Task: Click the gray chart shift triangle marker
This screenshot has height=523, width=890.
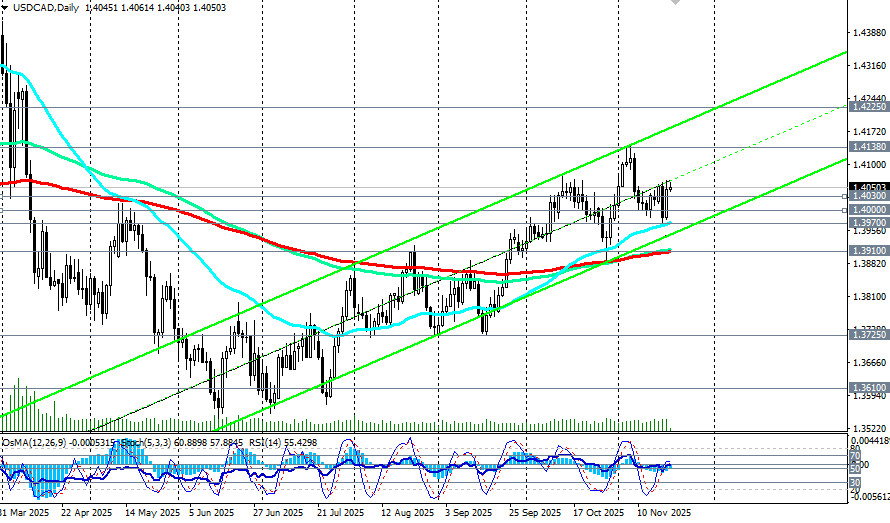Action: coord(675,2)
